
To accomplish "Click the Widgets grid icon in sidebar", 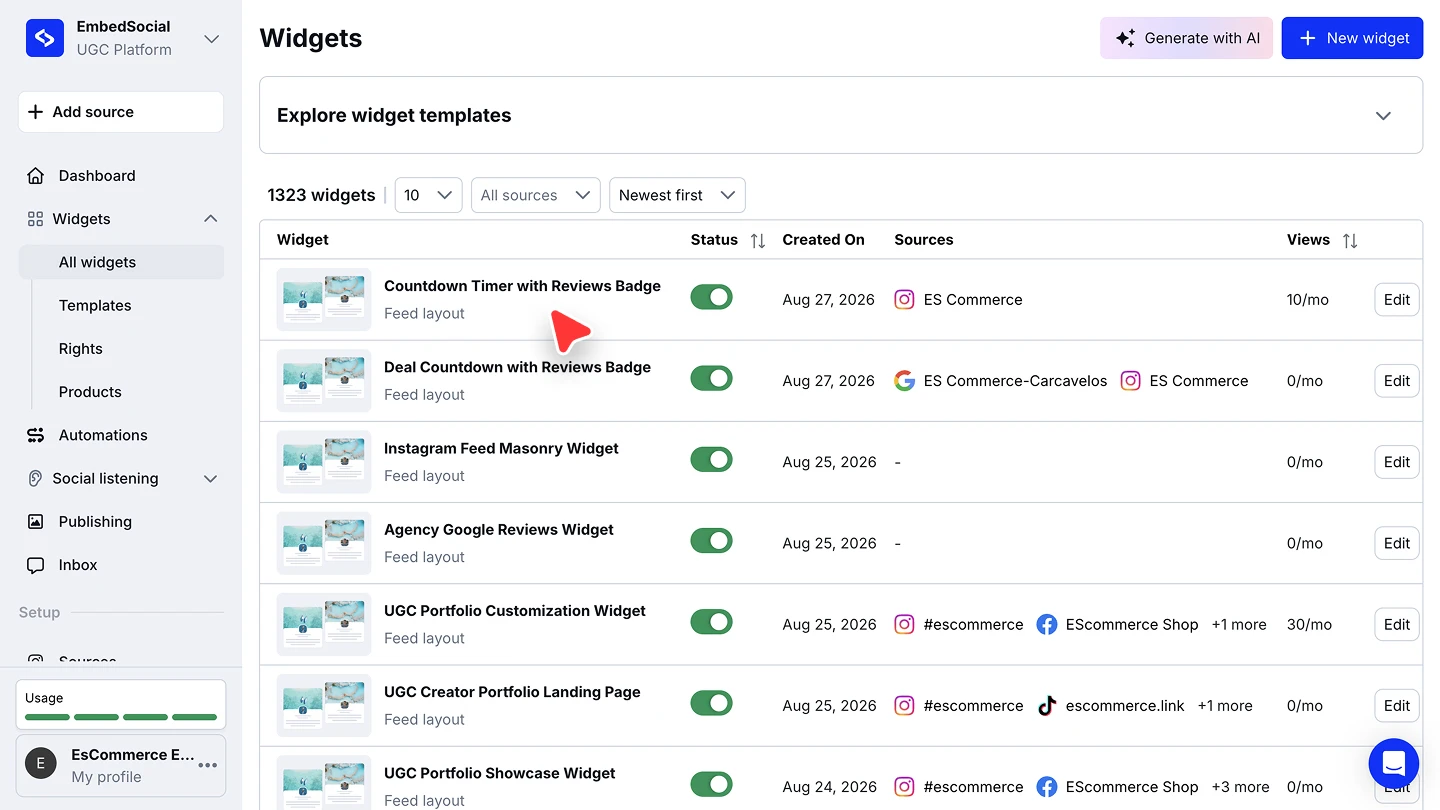I will (35, 219).
